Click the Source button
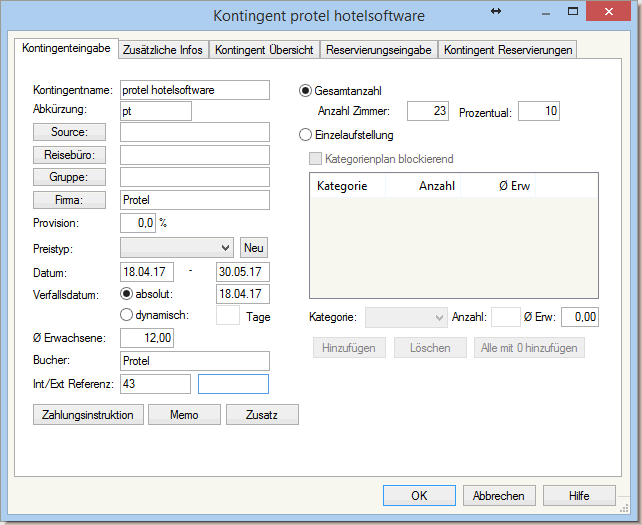642x525 pixels. pyautogui.click(x=69, y=132)
